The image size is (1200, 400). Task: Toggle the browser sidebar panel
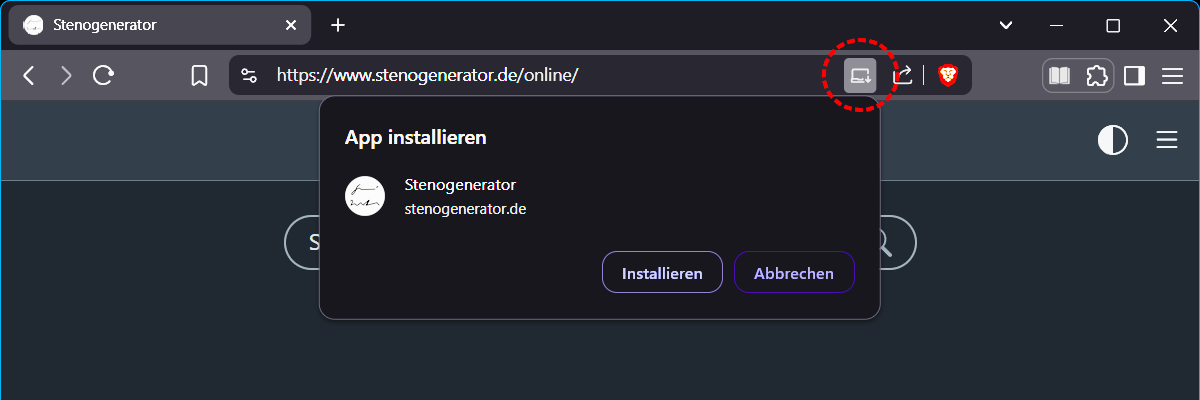(1134, 75)
